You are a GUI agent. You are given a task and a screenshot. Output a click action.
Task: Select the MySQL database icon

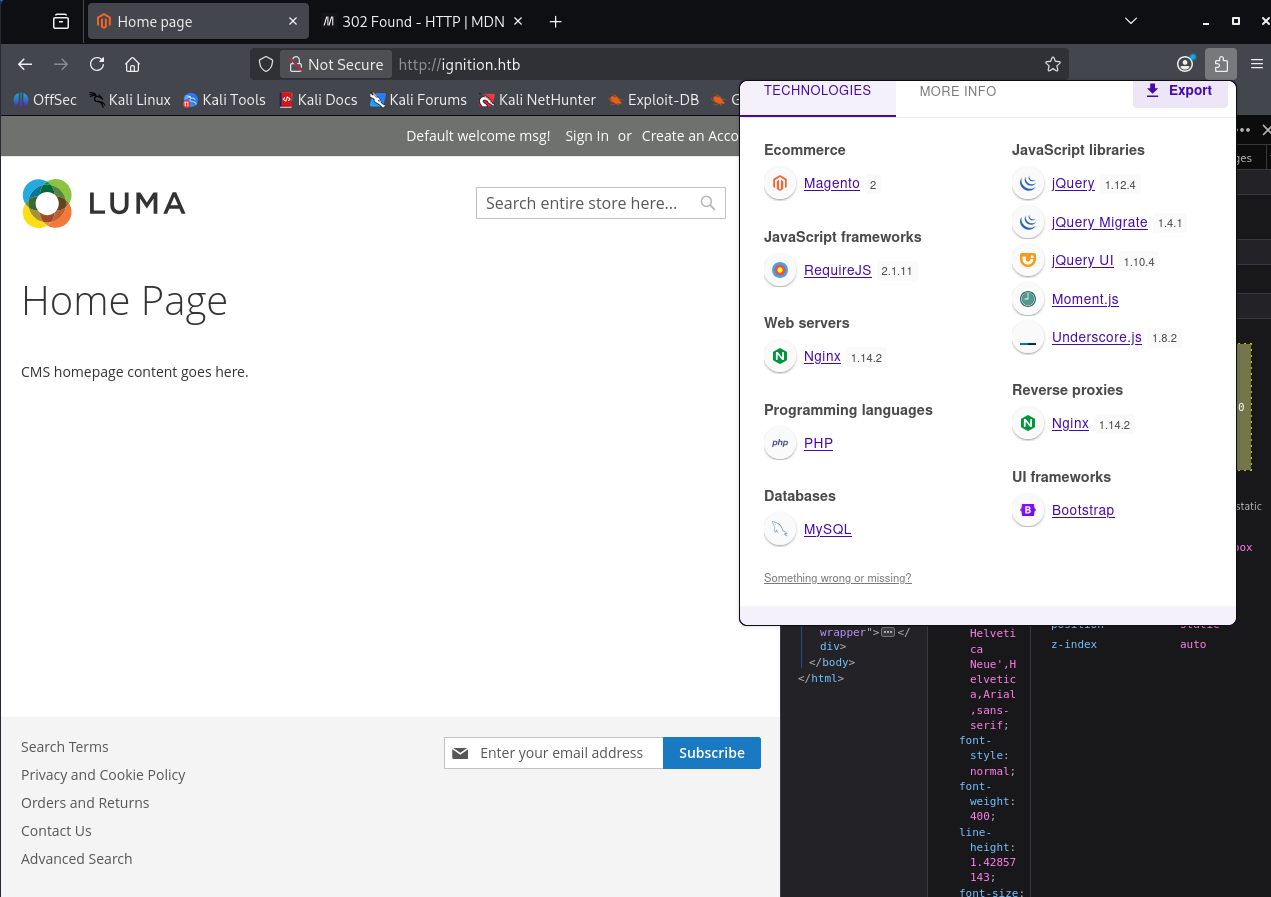point(780,529)
